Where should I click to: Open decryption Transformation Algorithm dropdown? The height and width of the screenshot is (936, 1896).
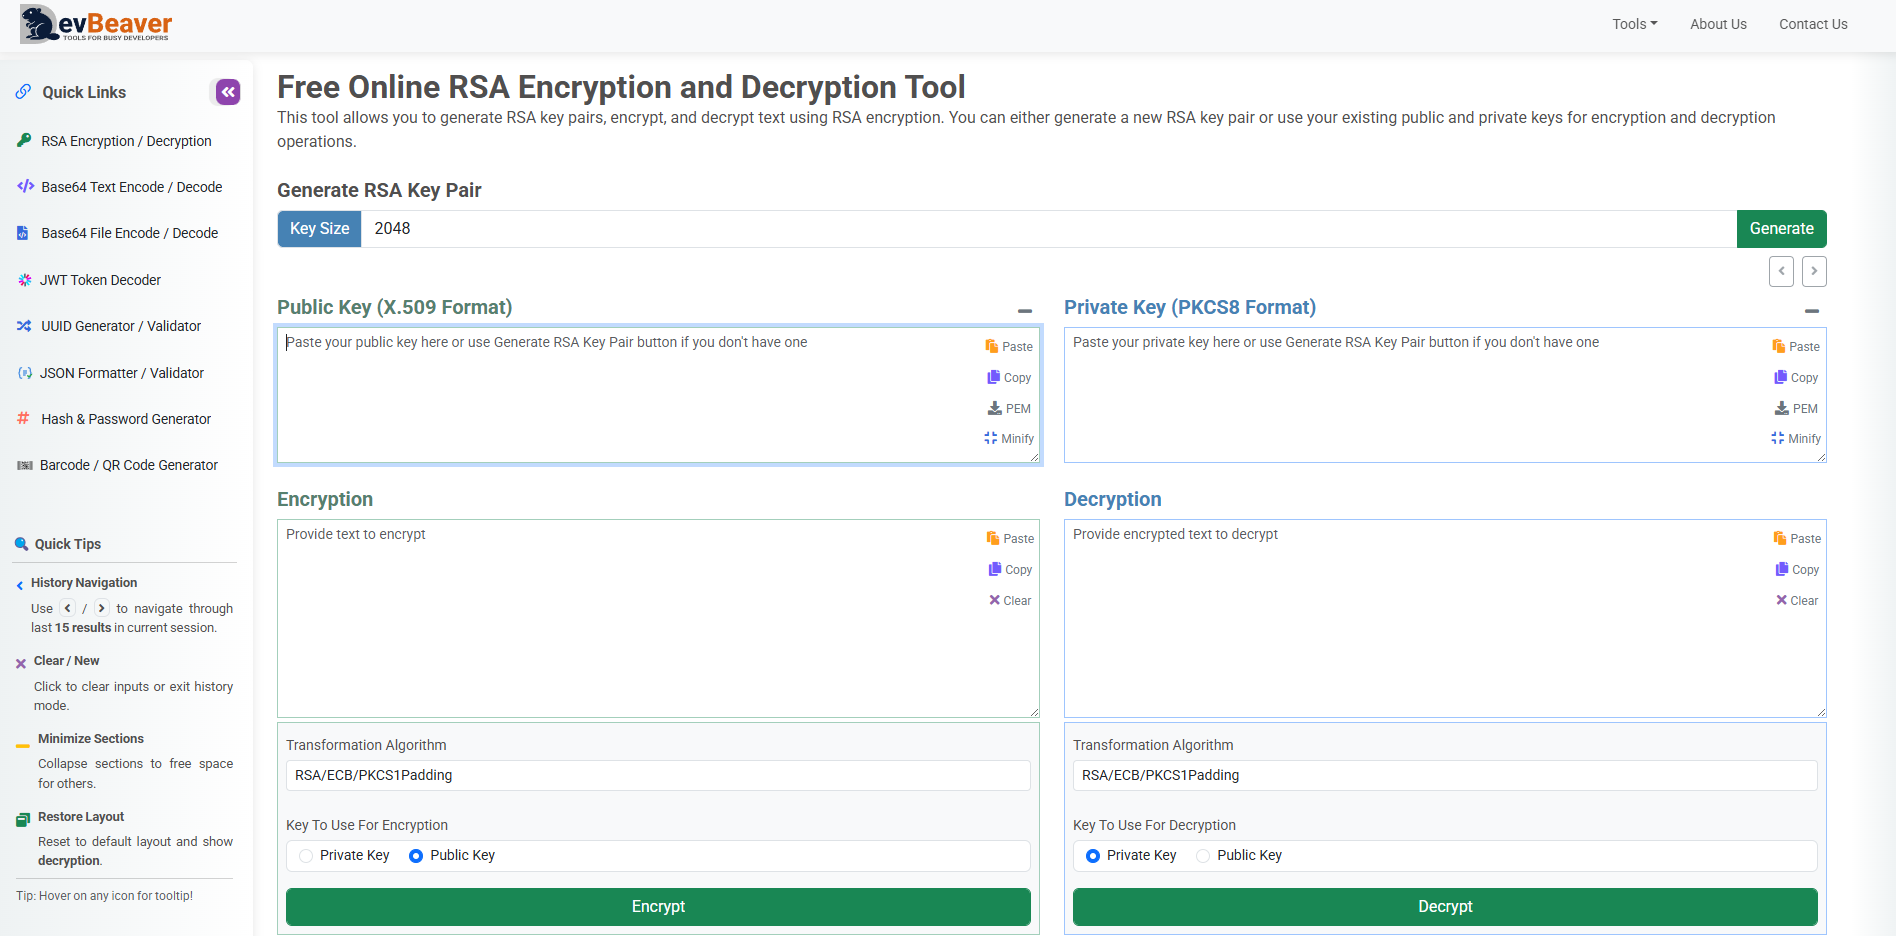tap(1445, 775)
